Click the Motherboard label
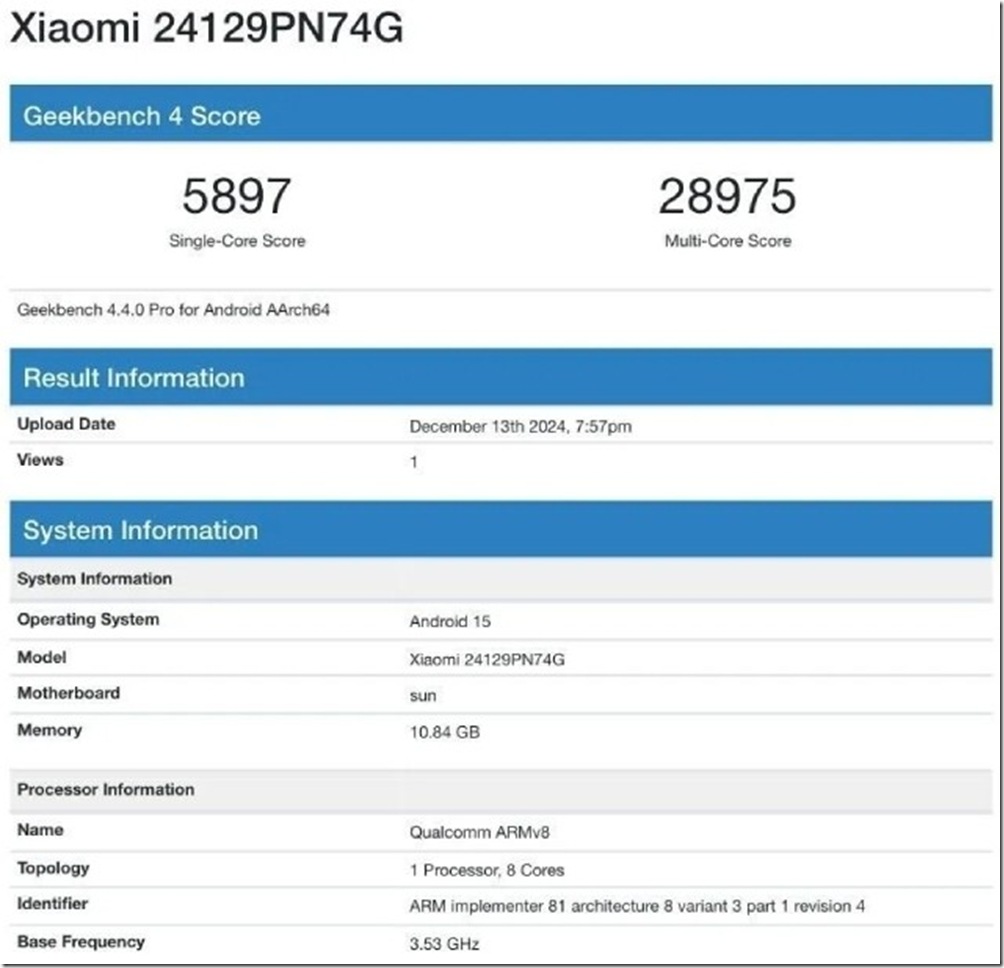This screenshot has width=1004, height=968. click(69, 693)
